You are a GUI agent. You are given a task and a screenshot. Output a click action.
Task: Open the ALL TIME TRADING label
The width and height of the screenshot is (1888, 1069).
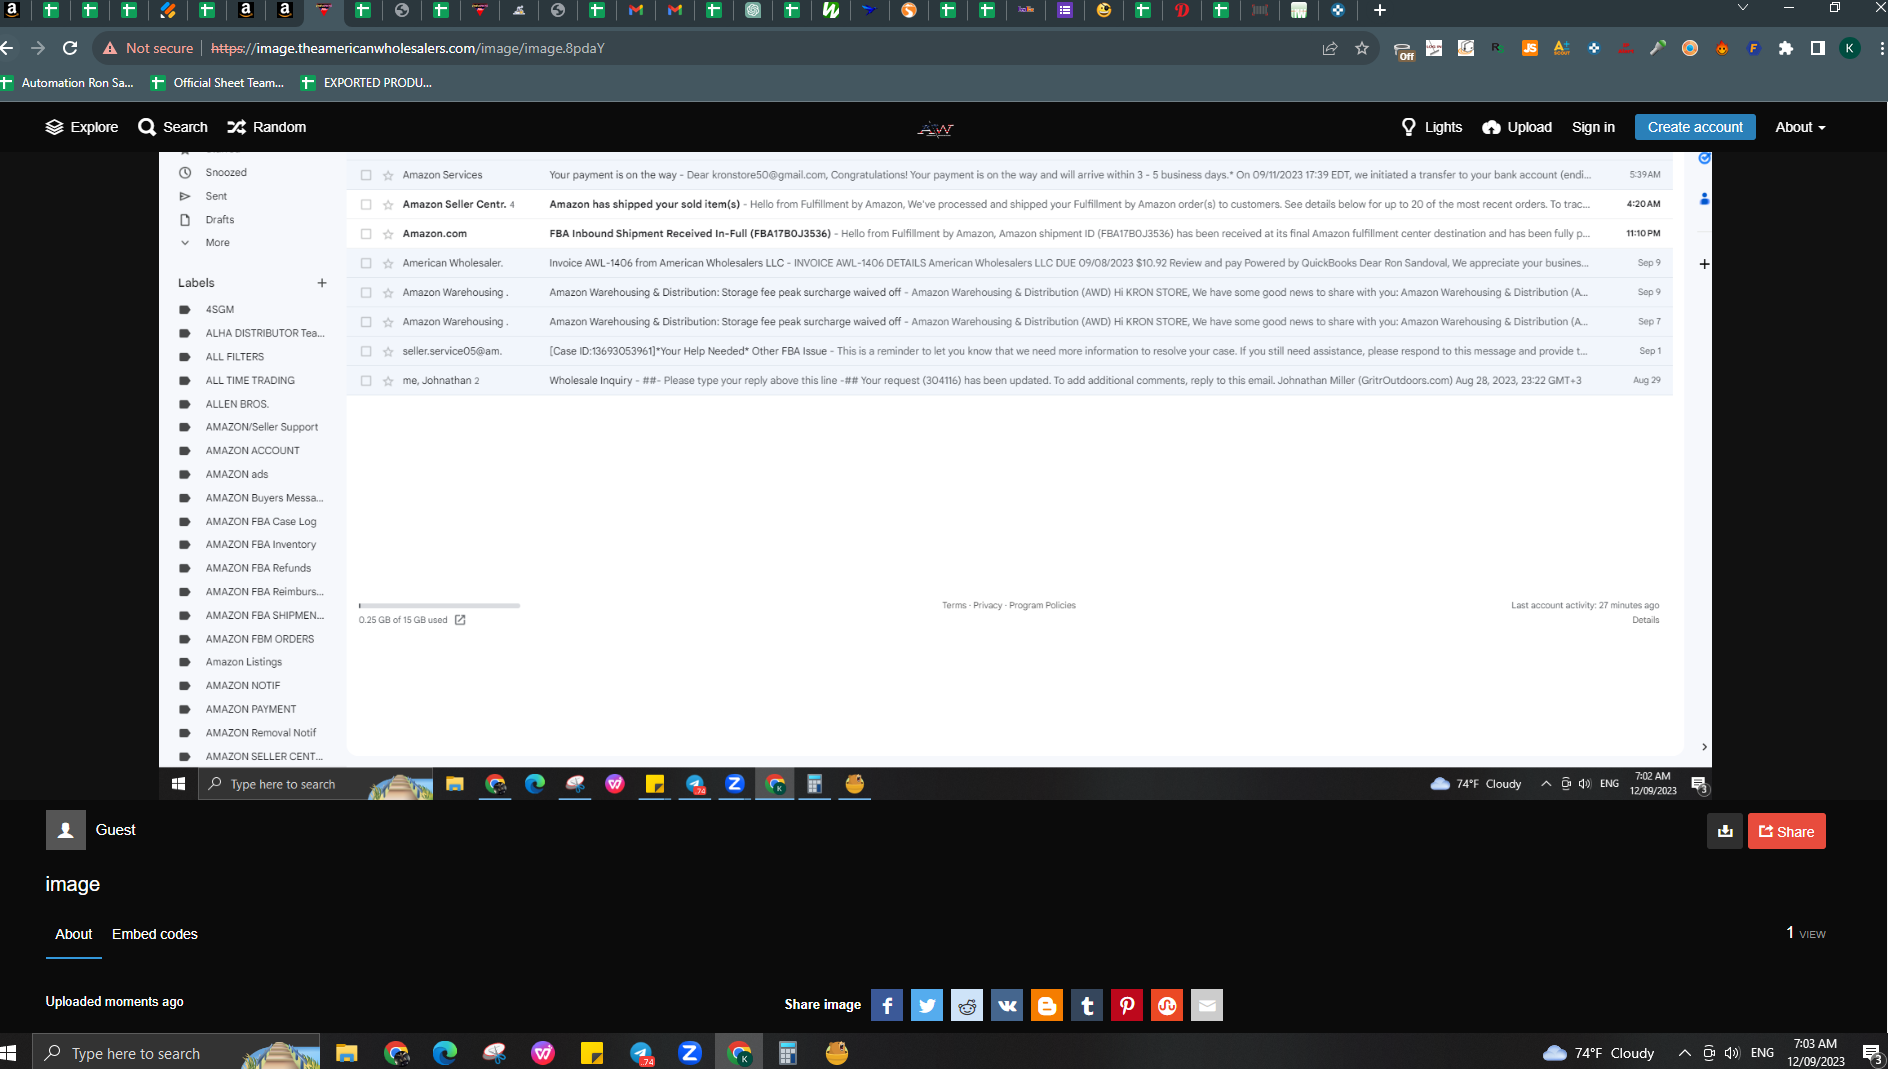pyautogui.click(x=250, y=381)
